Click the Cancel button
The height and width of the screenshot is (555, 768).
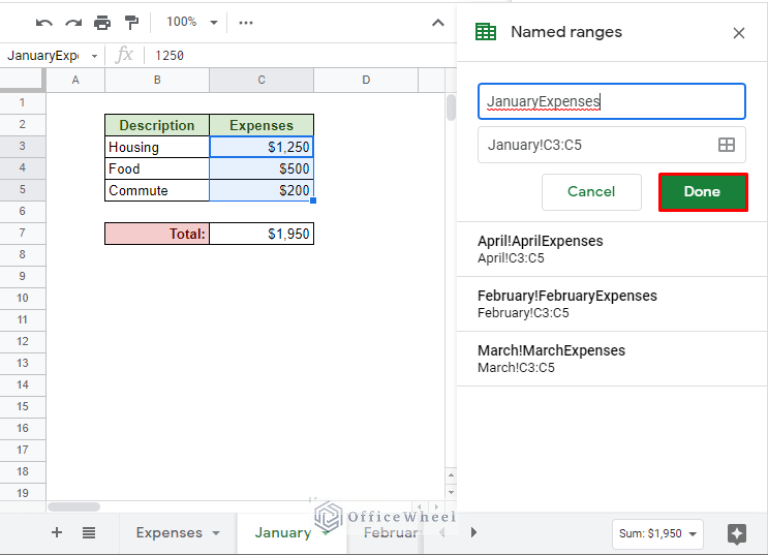coord(591,192)
